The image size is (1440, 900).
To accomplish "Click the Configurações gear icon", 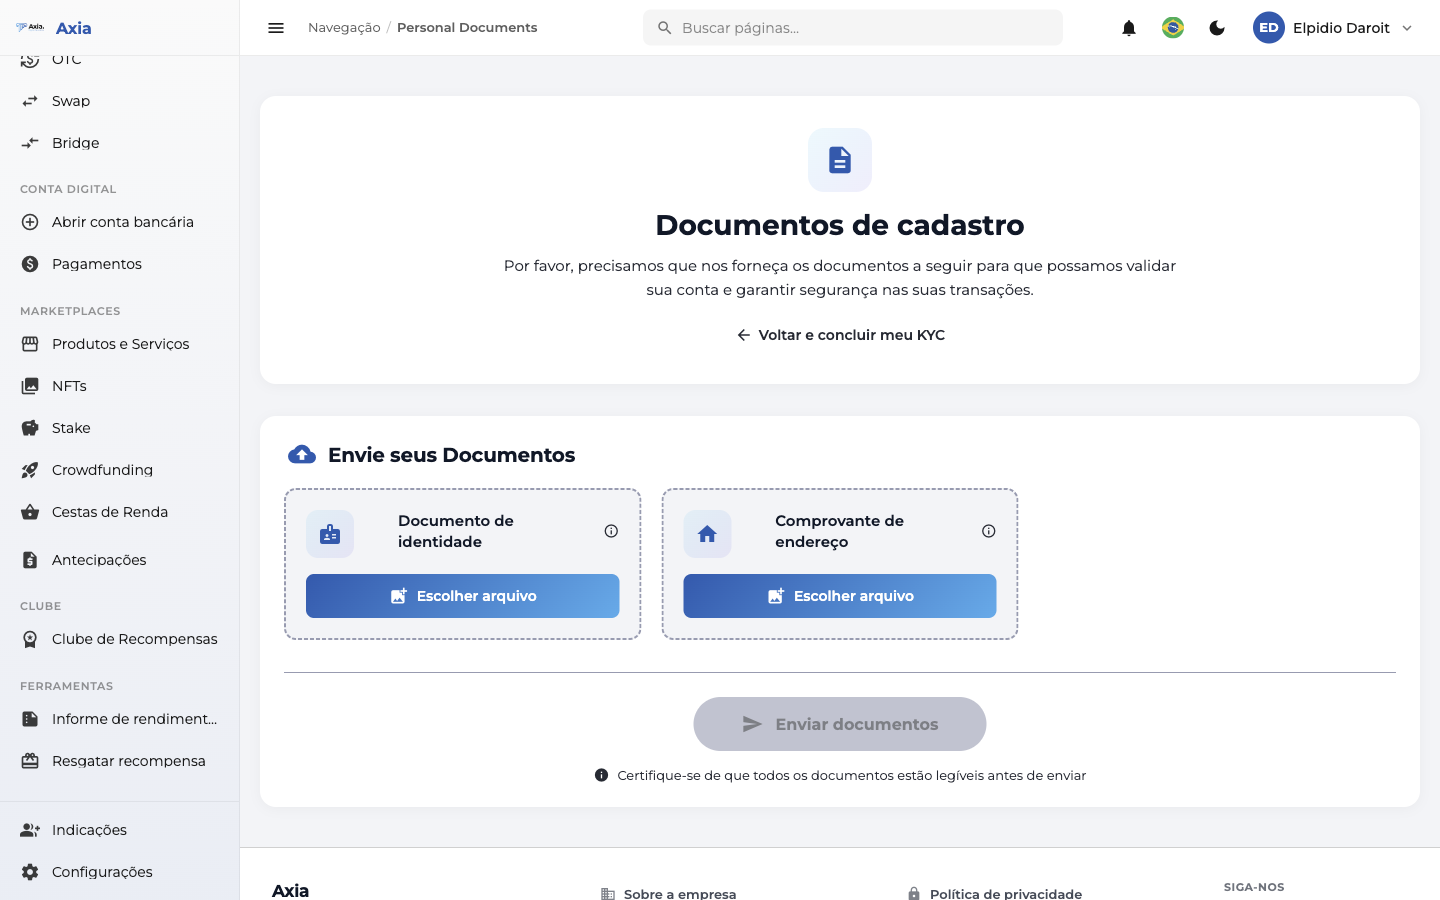I will (x=30, y=872).
